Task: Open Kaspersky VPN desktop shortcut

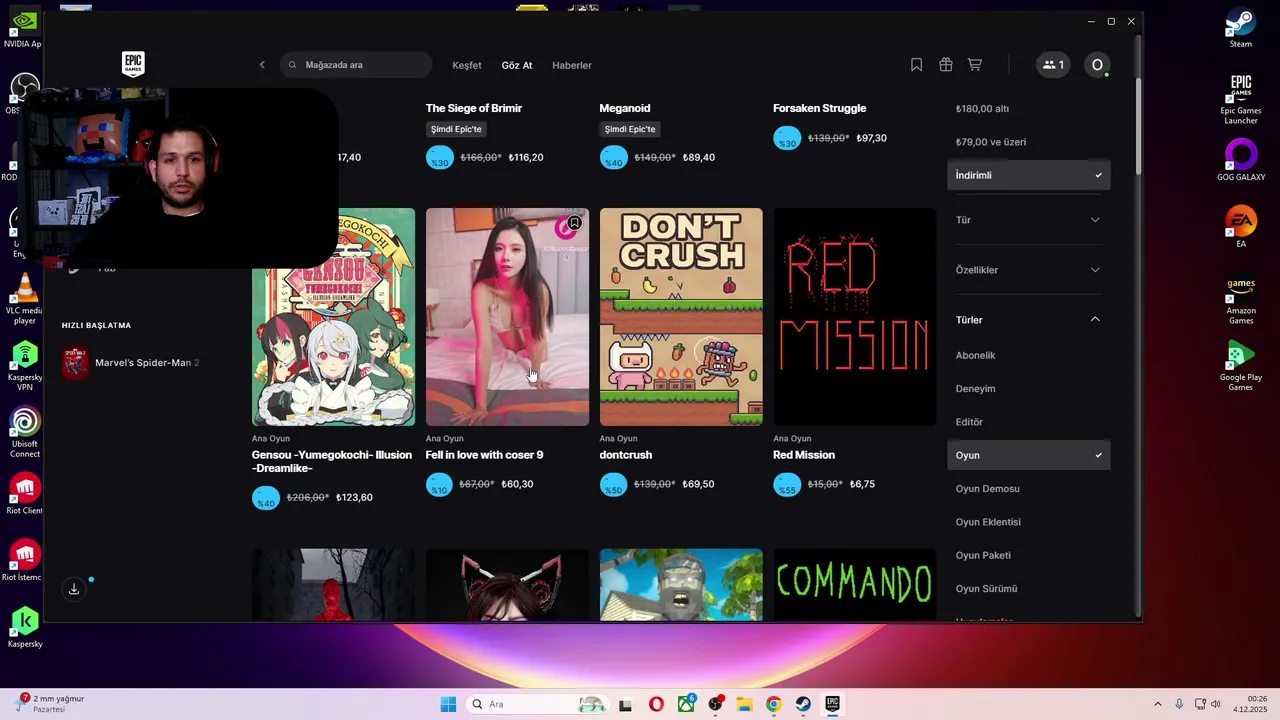Action: (x=24, y=366)
